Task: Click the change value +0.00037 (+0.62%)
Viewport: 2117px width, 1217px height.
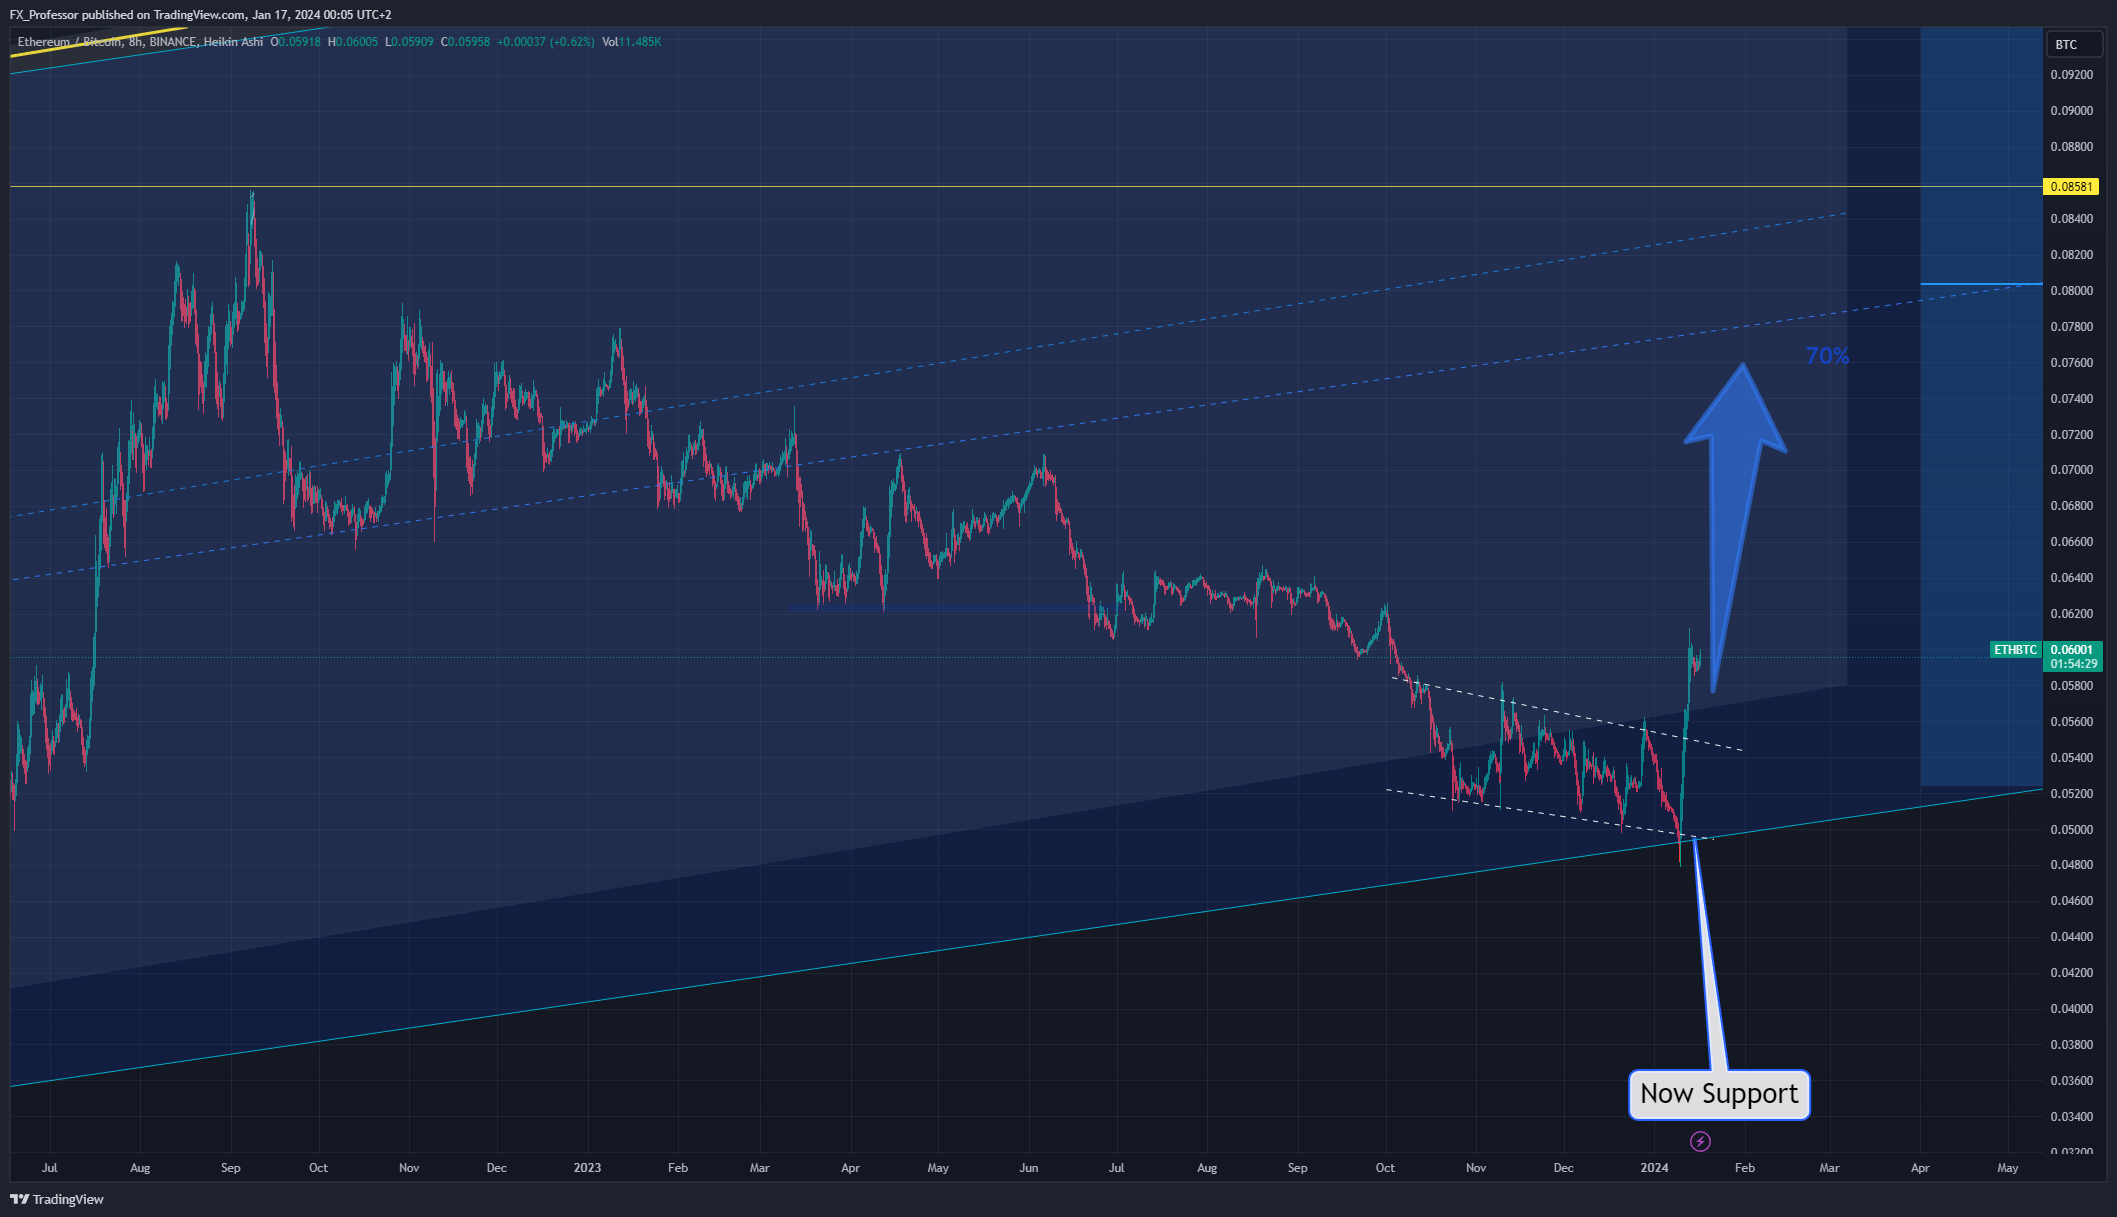Action: pyautogui.click(x=546, y=42)
